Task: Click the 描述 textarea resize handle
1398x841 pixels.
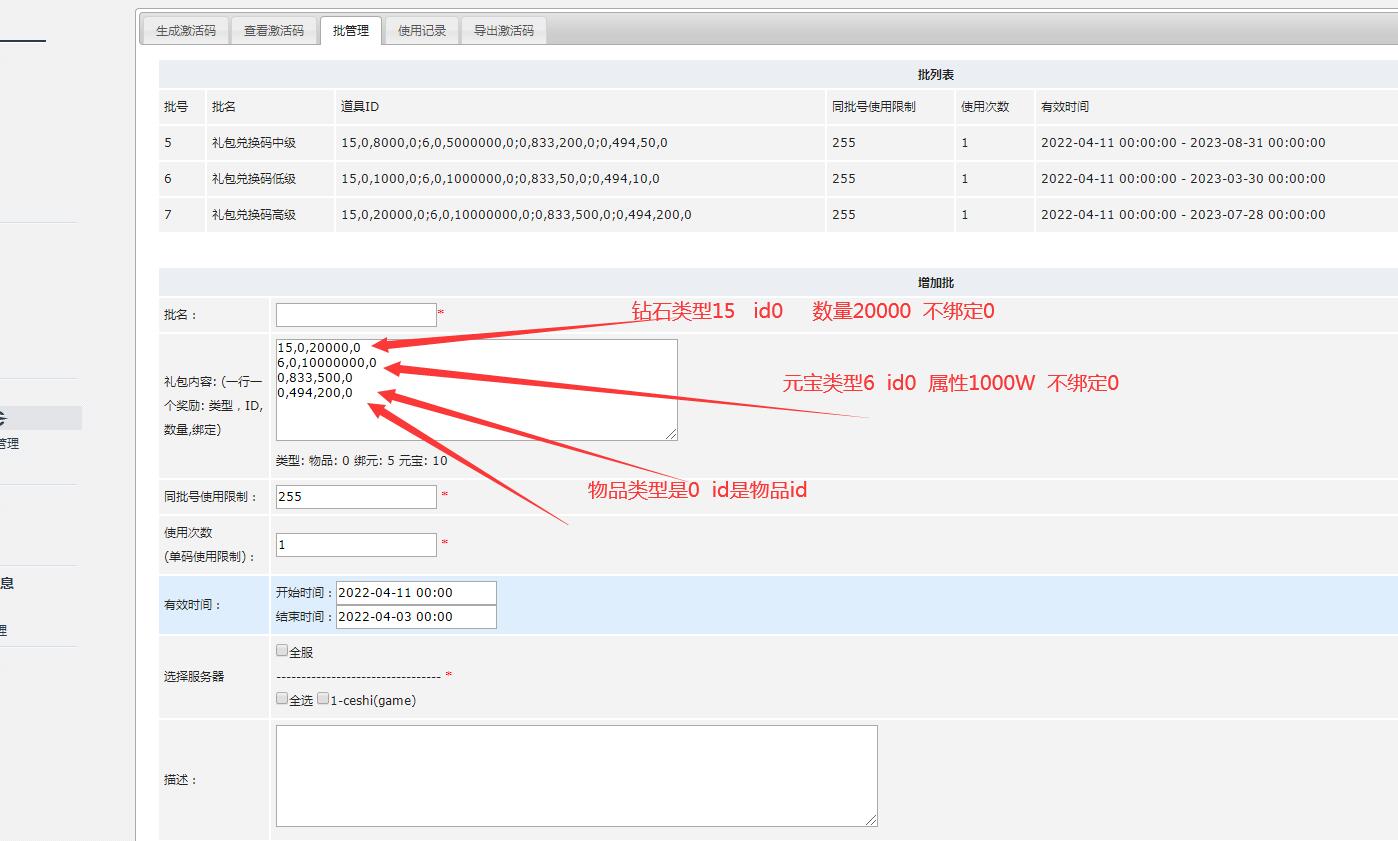Action: point(872,820)
